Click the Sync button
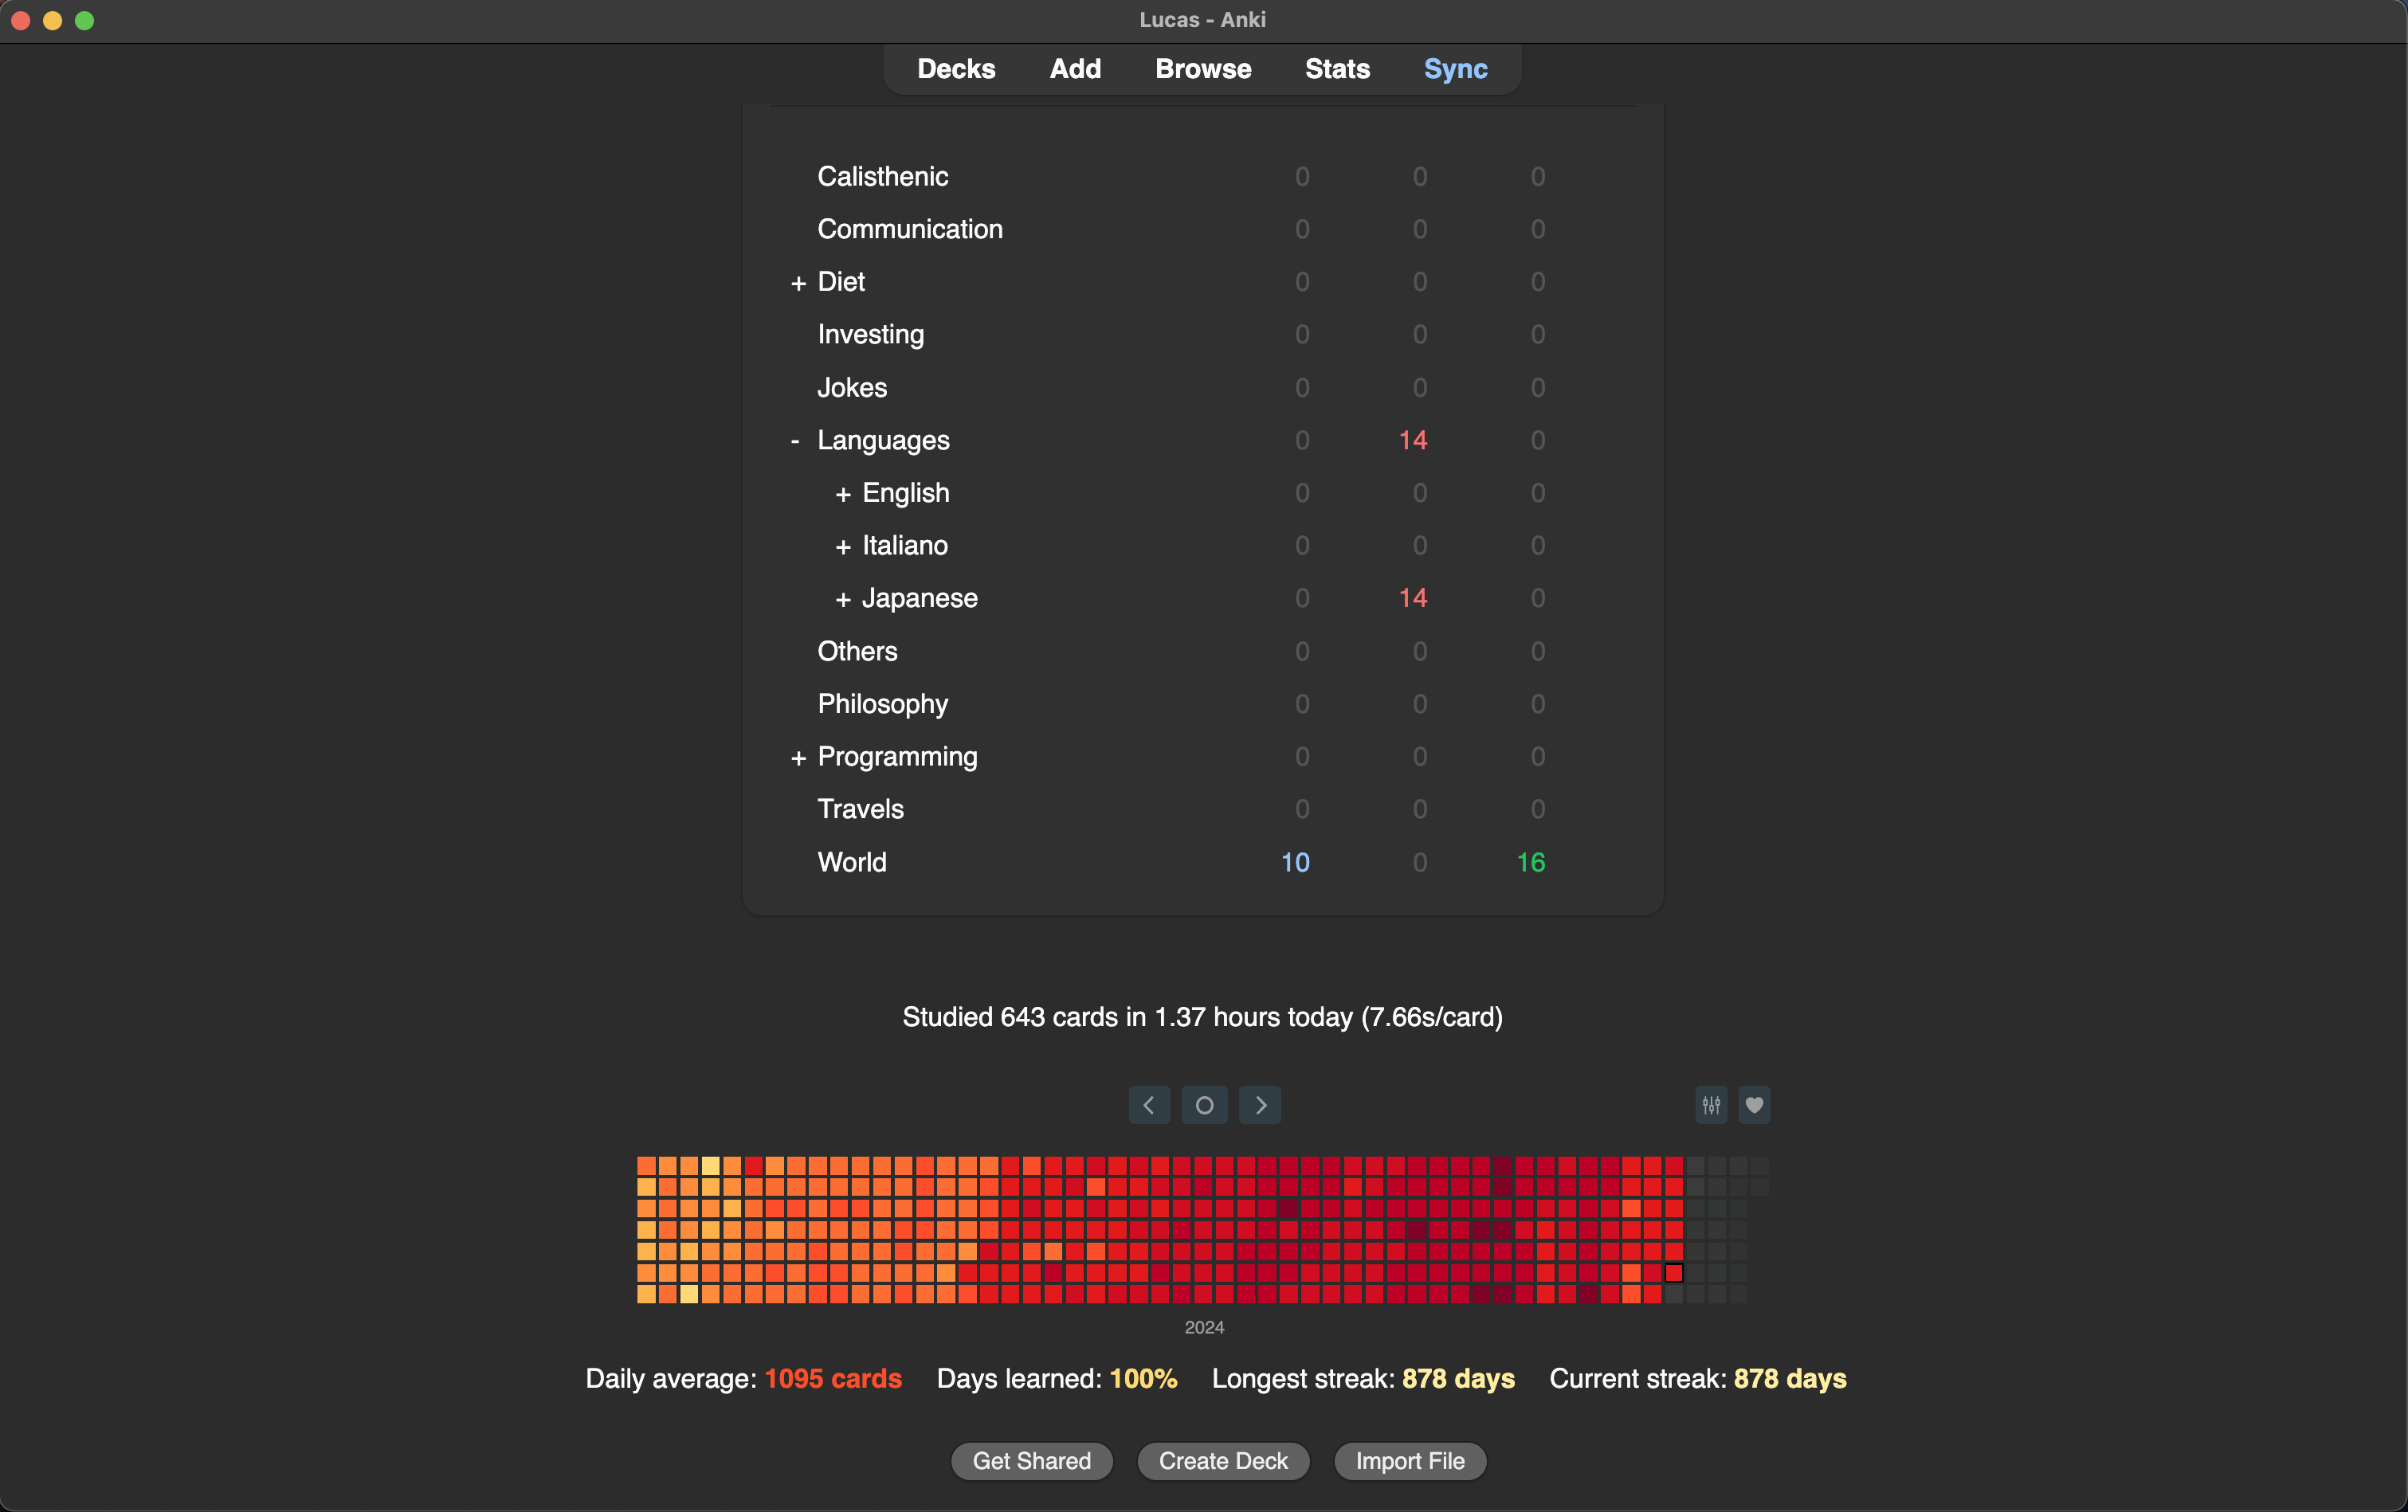The image size is (2408, 1512). pyautogui.click(x=1457, y=69)
